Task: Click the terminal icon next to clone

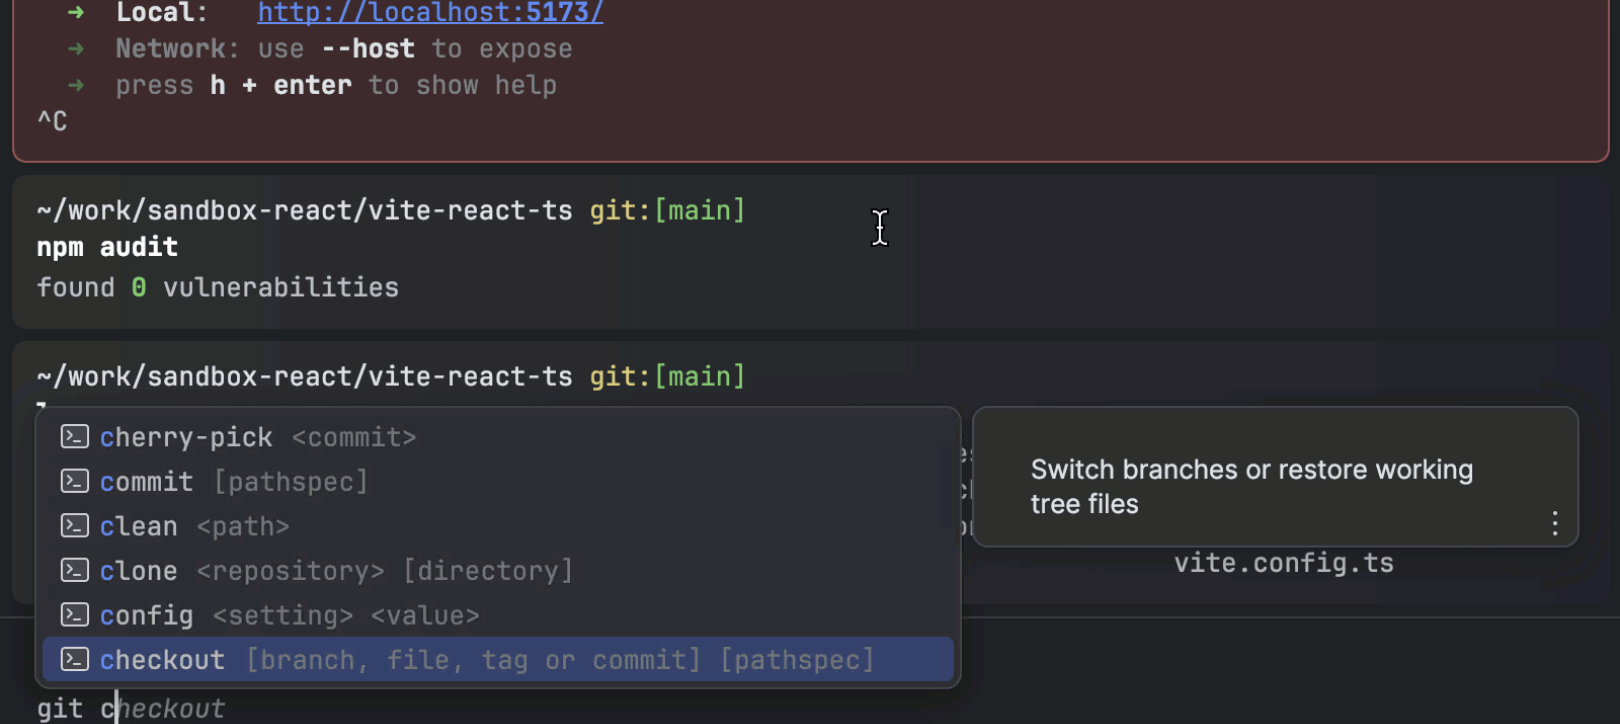Action: (x=75, y=570)
